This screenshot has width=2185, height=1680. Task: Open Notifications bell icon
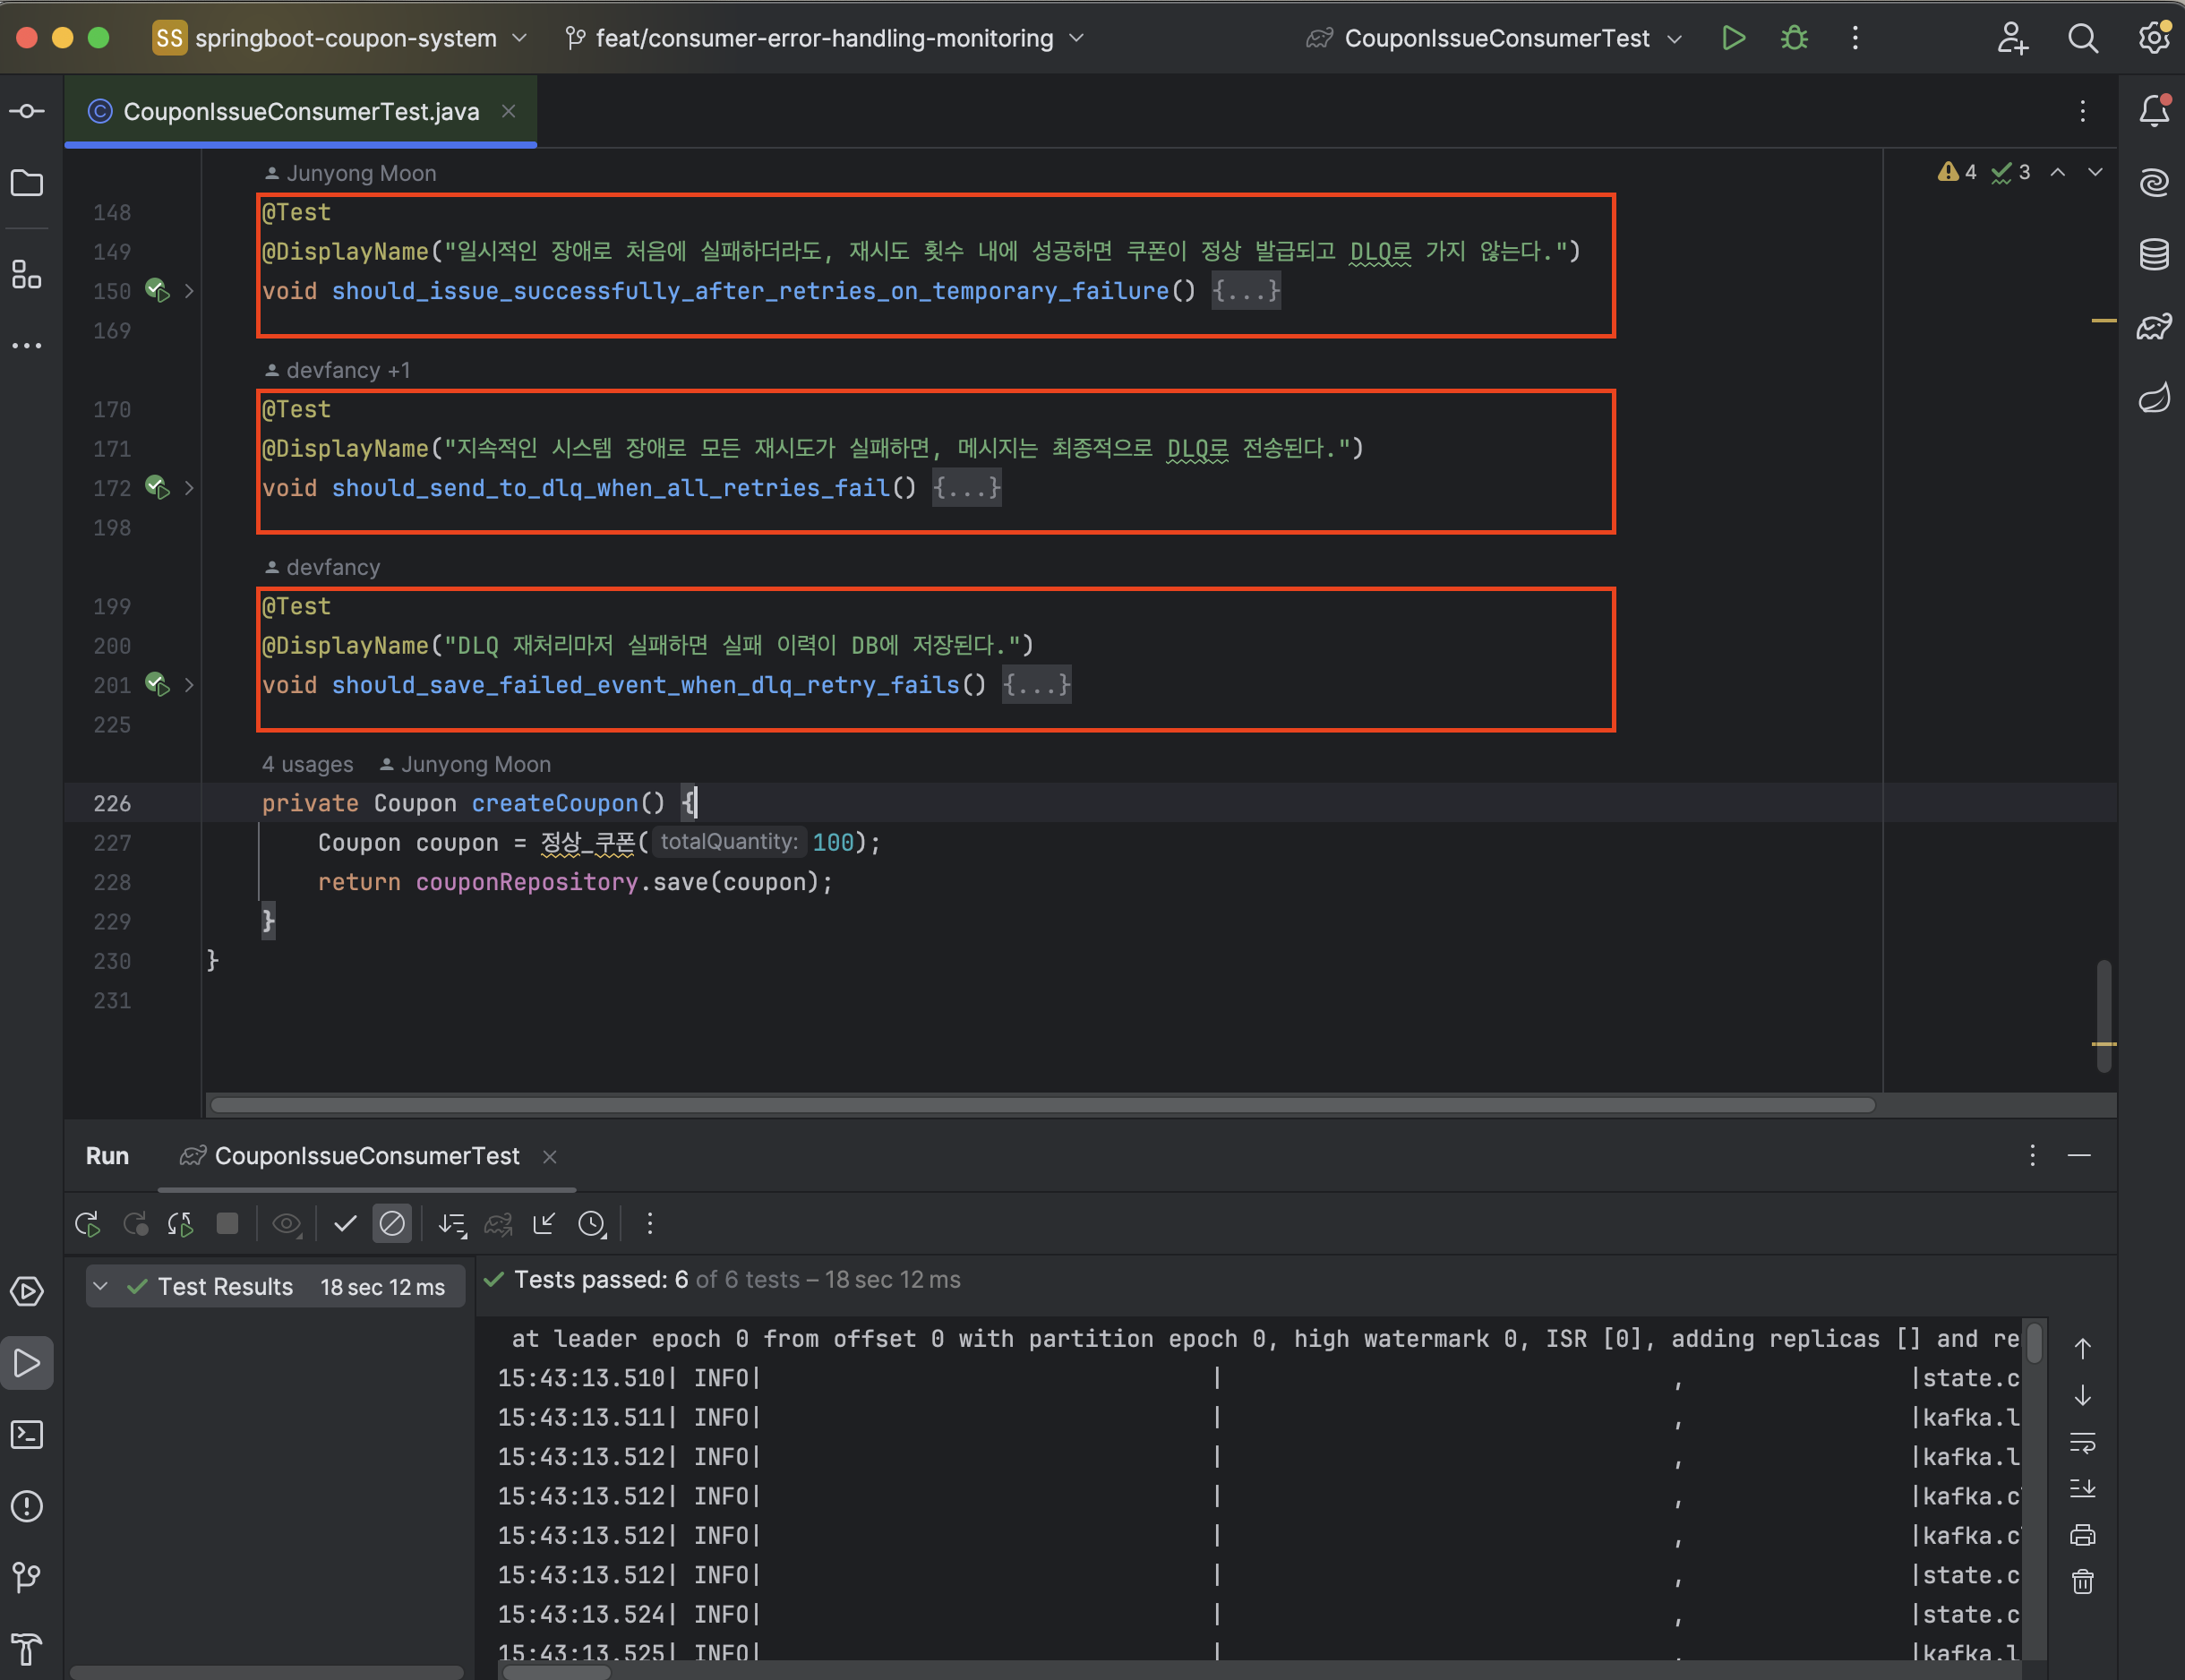2153,110
